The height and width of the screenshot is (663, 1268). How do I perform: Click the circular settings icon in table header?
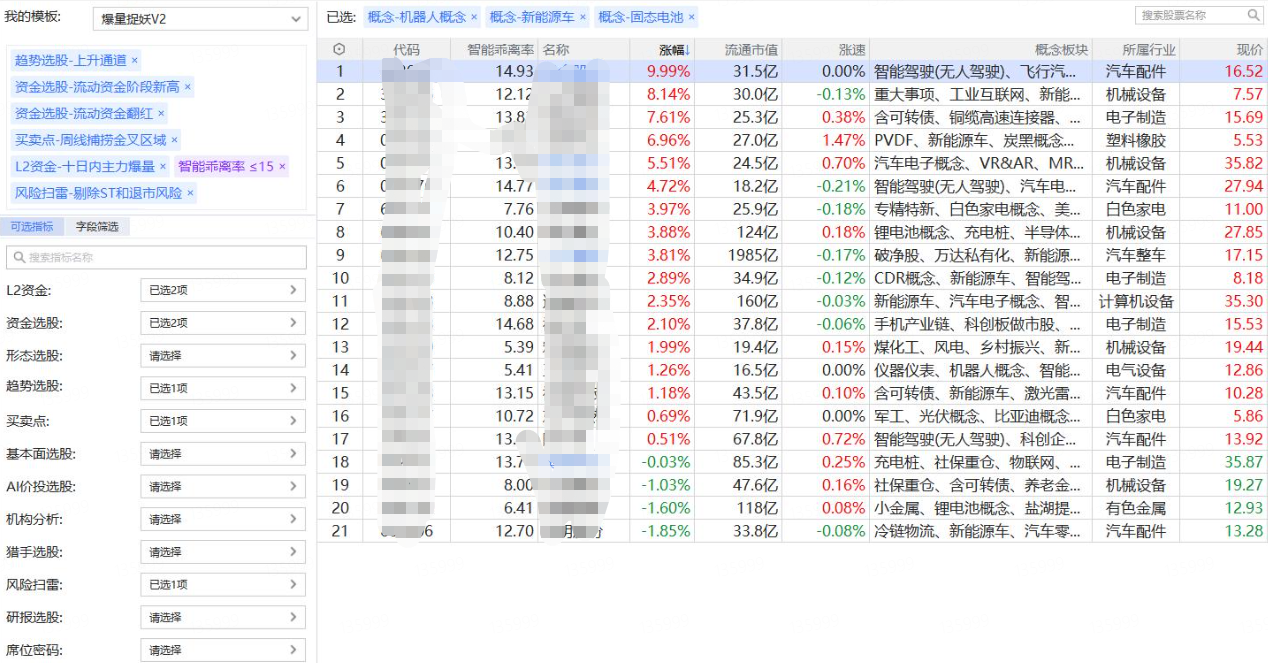(339, 49)
